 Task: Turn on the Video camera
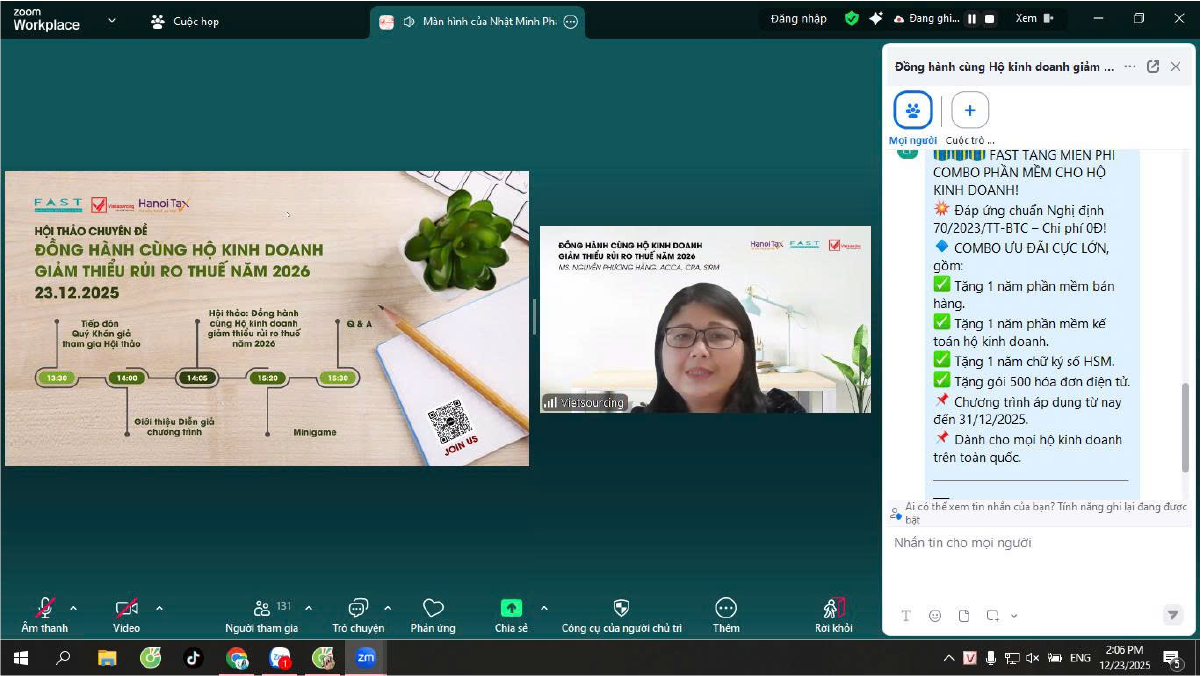126,608
